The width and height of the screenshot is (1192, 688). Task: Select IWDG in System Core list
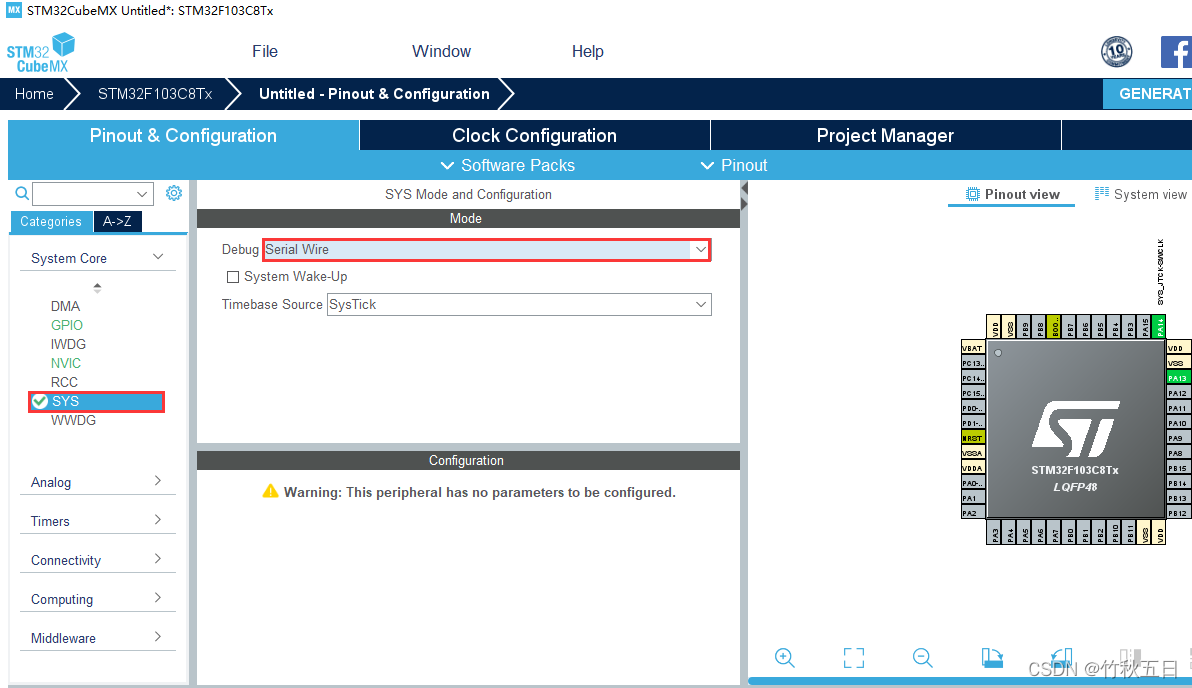click(68, 344)
